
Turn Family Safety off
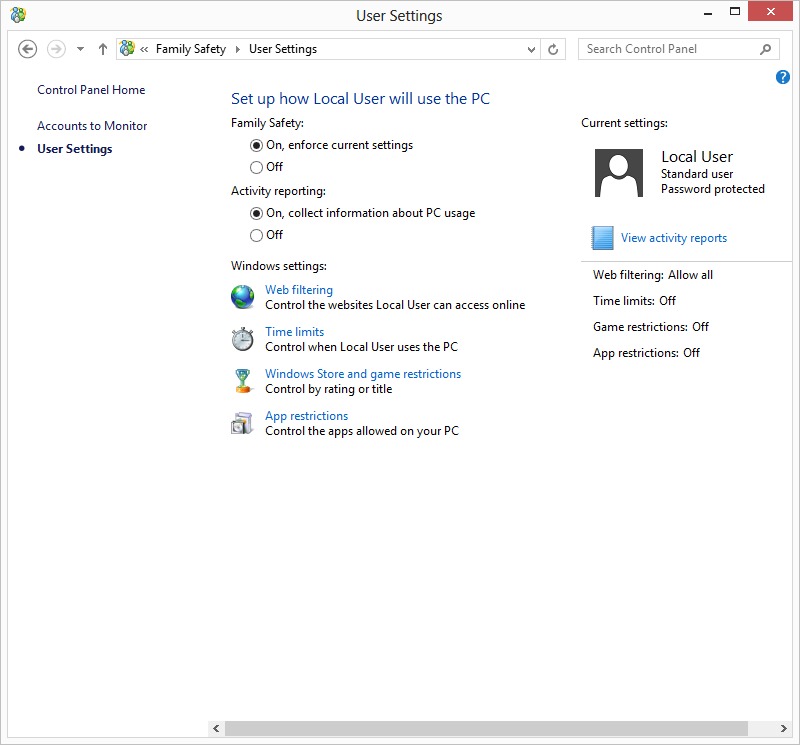coord(257,167)
